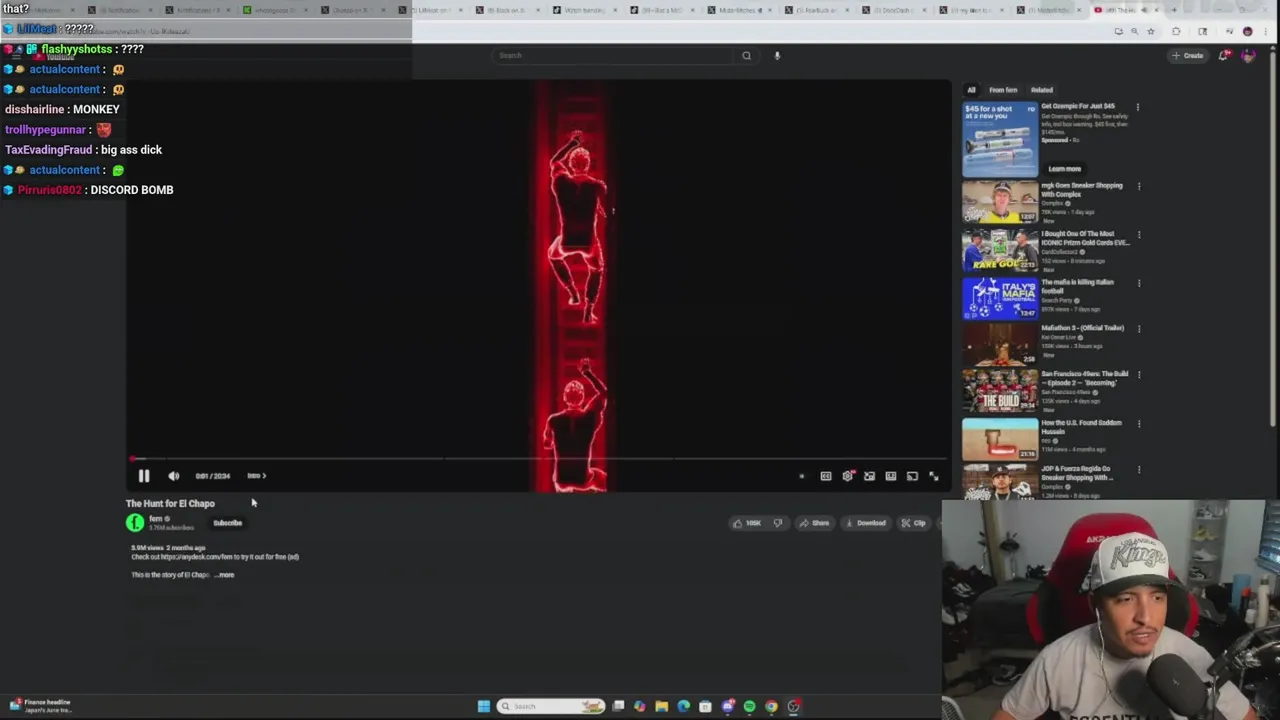The height and width of the screenshot is (720, 1280).
Task: Open Google Chrome from the taskbar
Action: tap(771, 706)
